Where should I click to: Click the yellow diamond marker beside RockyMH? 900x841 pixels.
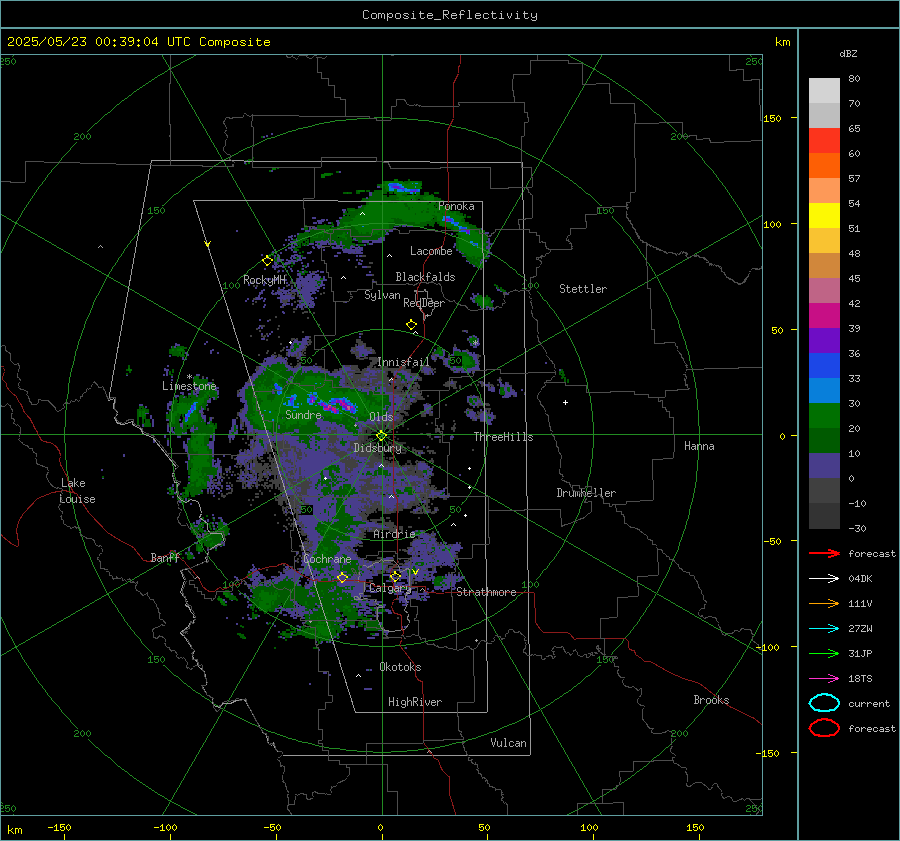tap(267, 261)
